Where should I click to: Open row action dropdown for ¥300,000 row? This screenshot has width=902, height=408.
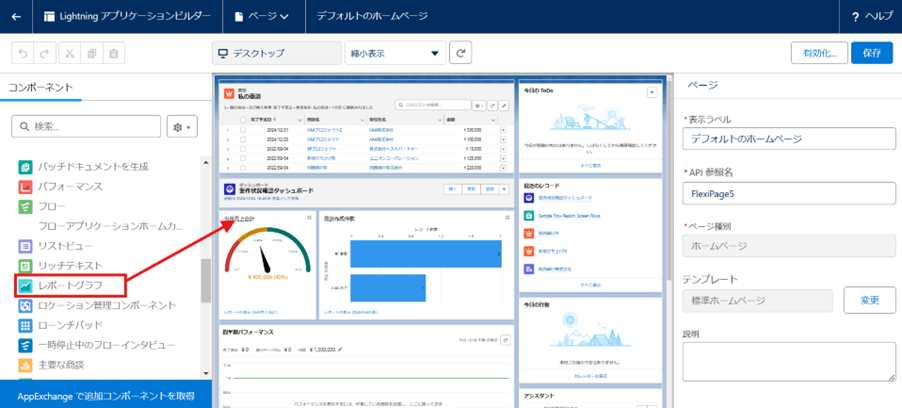click(504, 131)
